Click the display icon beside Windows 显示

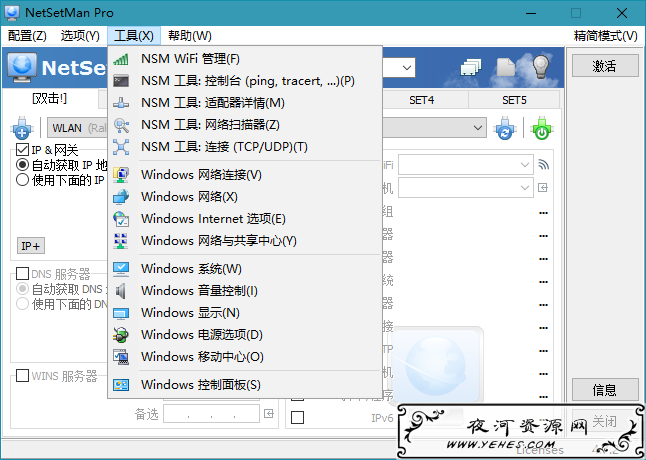pos(121,313)
